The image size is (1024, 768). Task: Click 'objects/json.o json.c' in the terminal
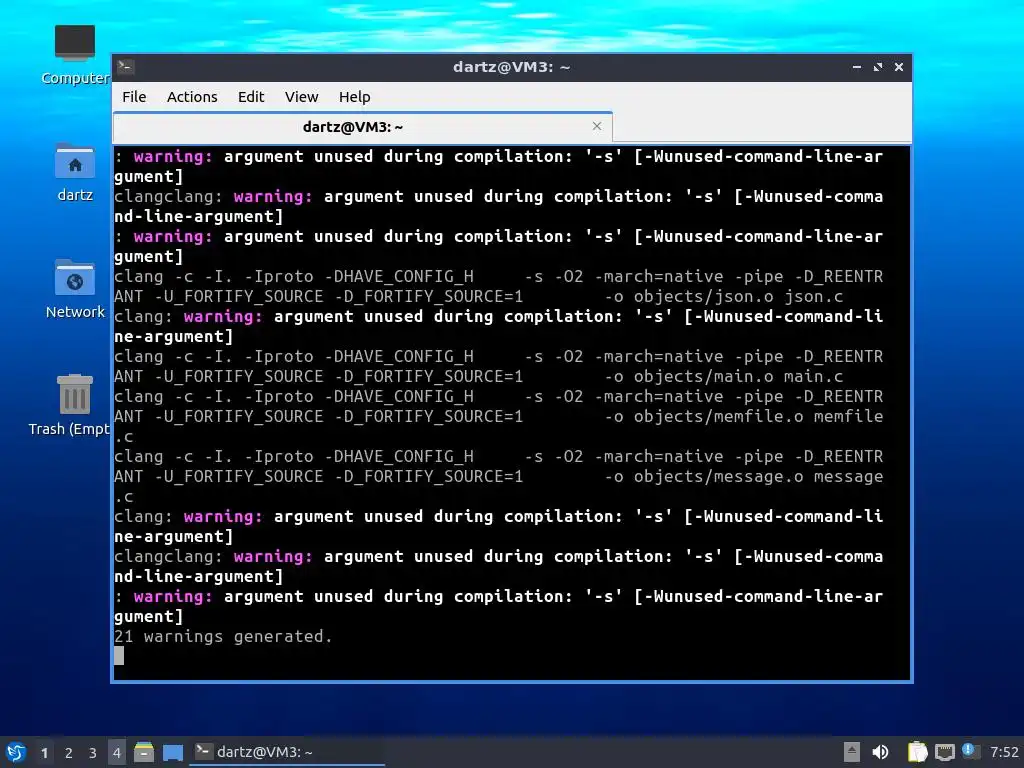click(x=738, y=296)
